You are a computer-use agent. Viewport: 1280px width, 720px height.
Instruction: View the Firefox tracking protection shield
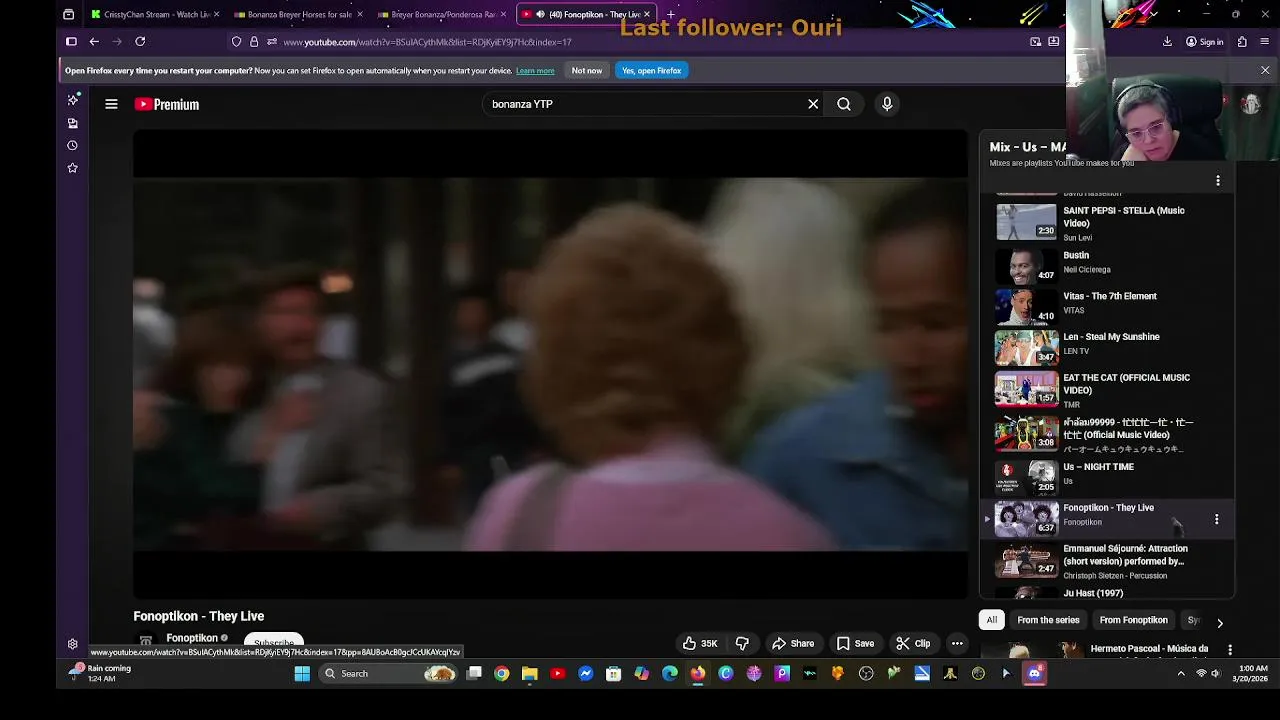pyautogui.click(x=236, y=42)
